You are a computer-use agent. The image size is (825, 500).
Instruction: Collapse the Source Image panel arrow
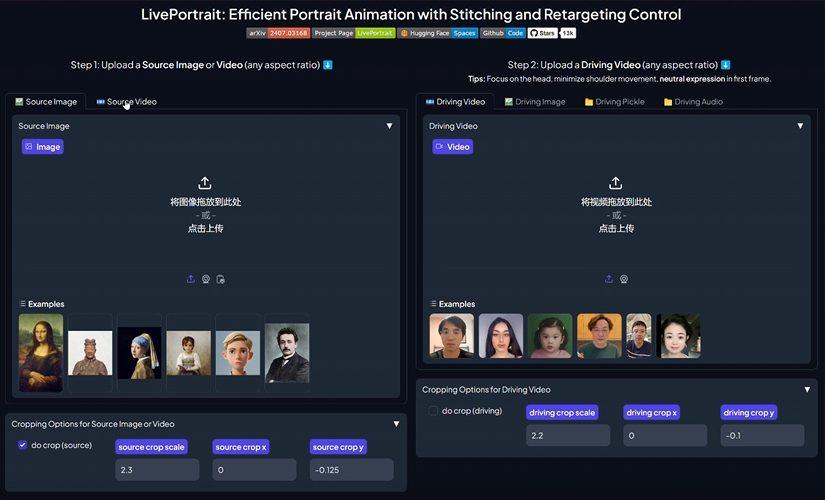(389, 126)
